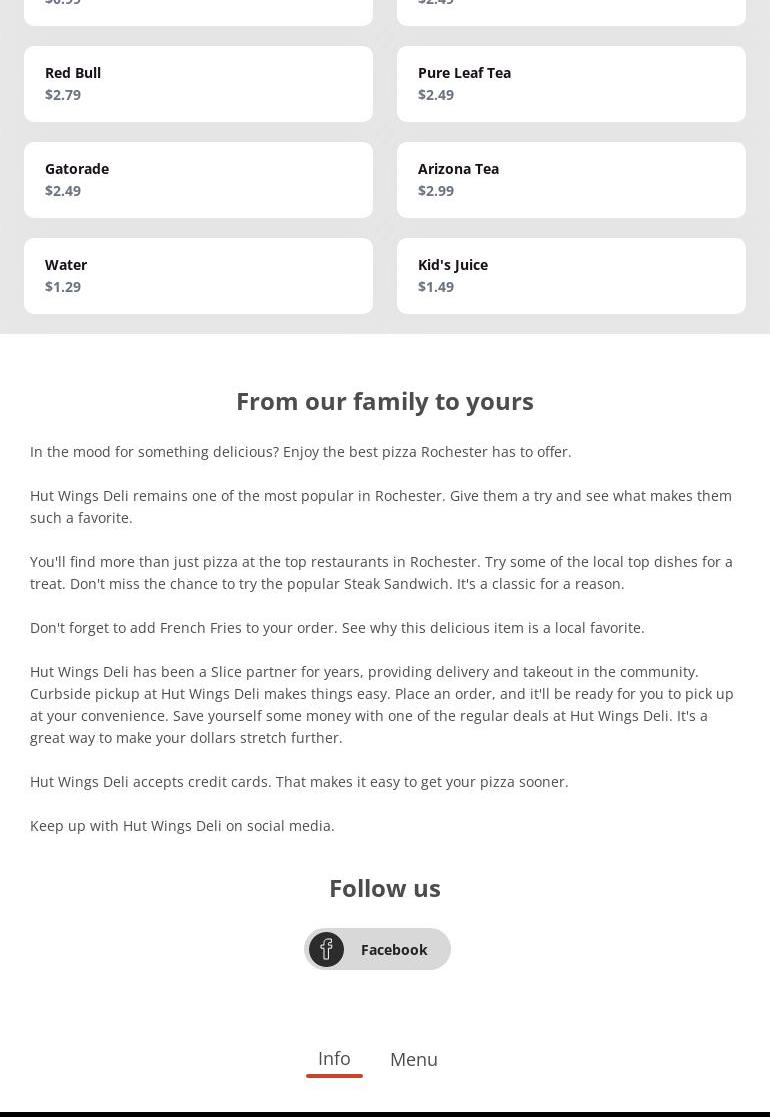Image resolution: width=770 pixels, height=1117 pixels.
Task: Open the Facebook link label
Action: click(394, 950)
